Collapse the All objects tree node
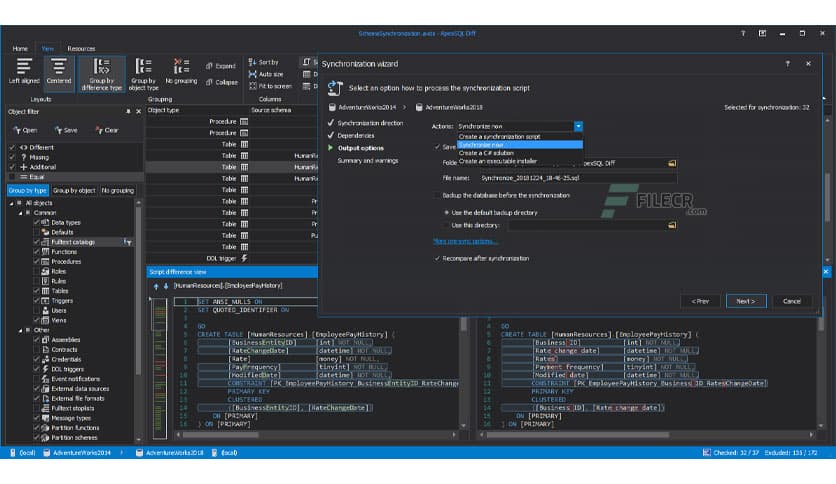836x484 pixels. pyautogui.click(x=12, y=203)
